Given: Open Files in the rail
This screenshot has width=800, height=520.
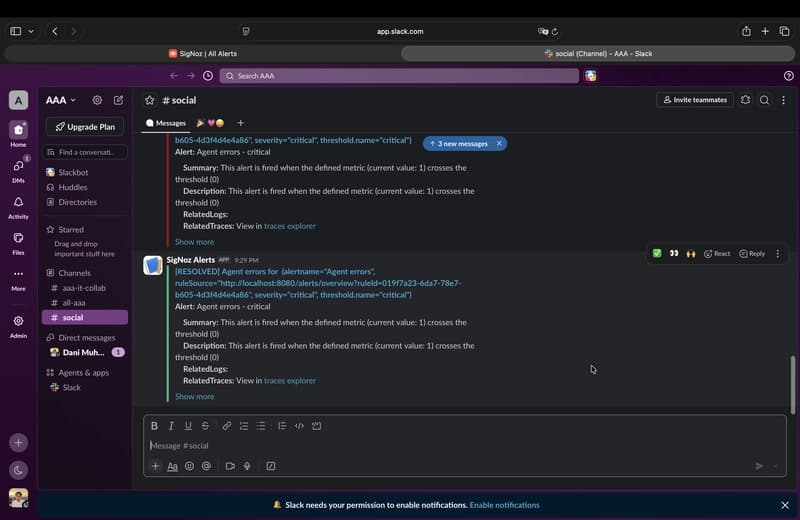Looking at the screenshot, I should click(x=18, y=243).
